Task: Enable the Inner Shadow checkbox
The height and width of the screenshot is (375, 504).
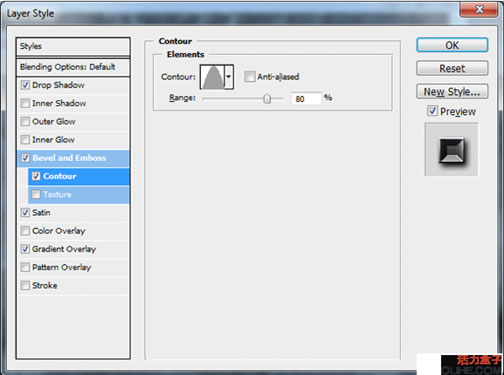Action: tap(25, 103)
